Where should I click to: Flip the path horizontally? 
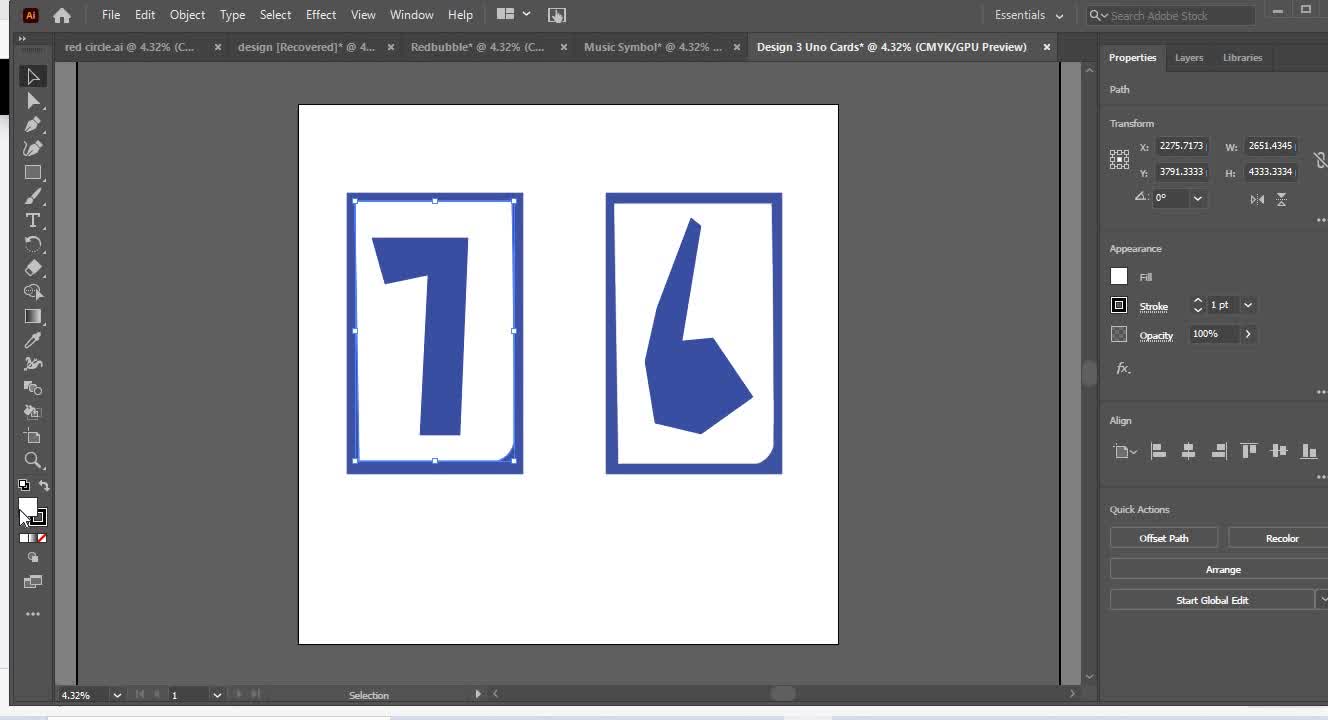pos(1257,199)
